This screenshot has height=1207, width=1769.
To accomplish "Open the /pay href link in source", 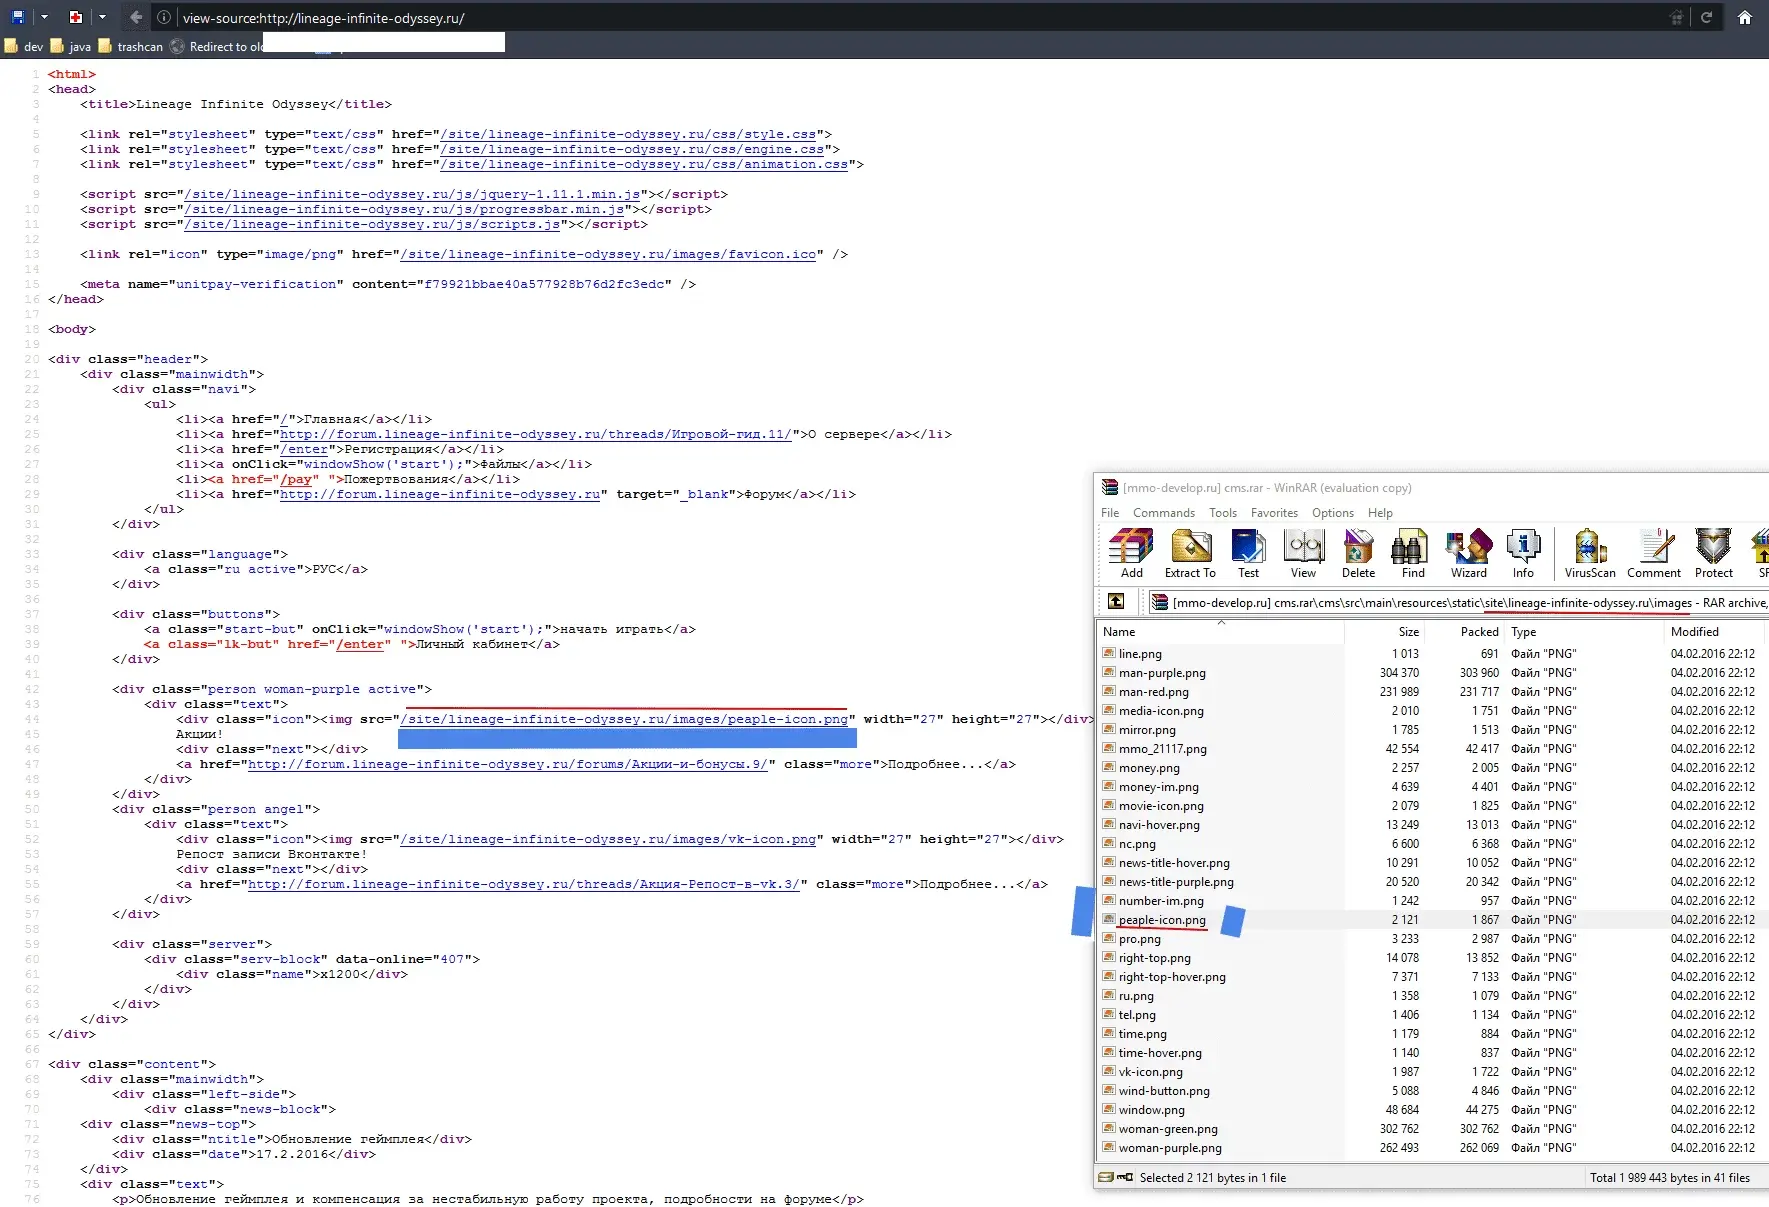I will 298,479.
